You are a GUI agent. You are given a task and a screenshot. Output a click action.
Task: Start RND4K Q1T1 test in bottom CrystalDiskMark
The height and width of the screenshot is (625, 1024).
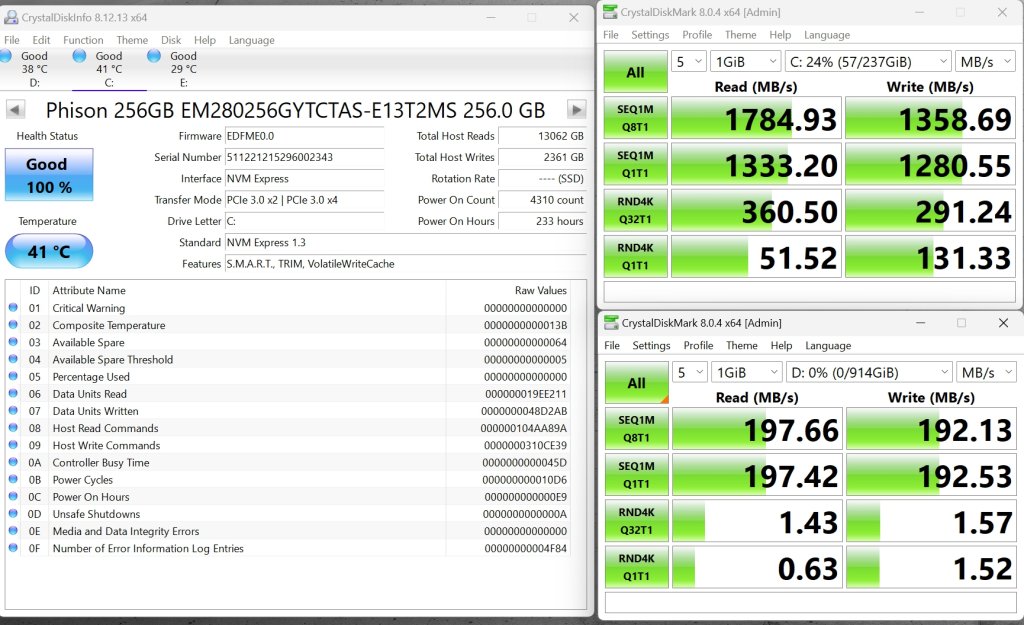(637, 567)
